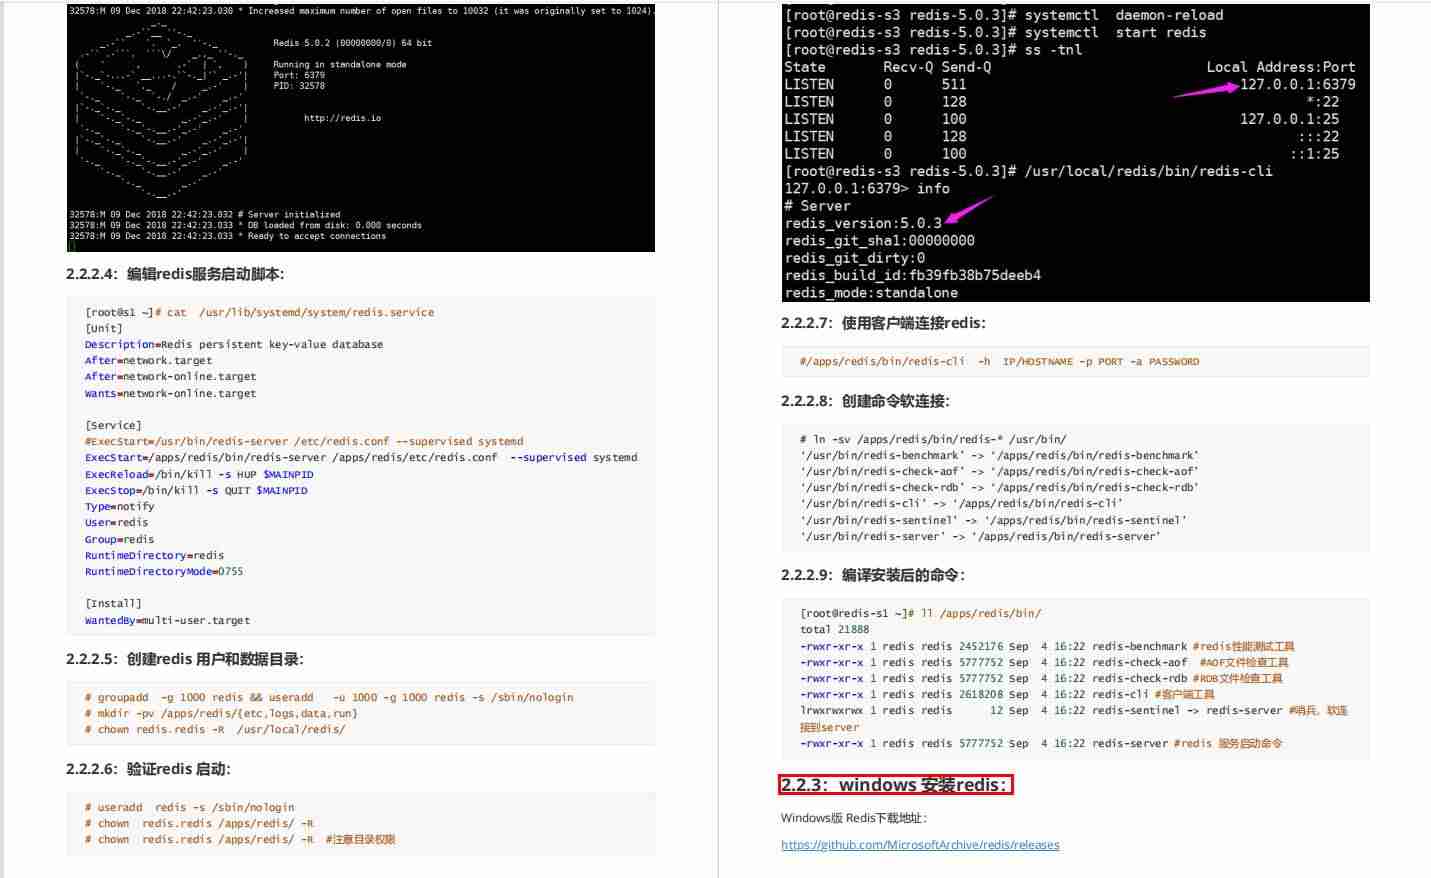1431x878 pixels.
Task: Click "Description=Redis persistent key-value database" line
Action: pos(234,344)
